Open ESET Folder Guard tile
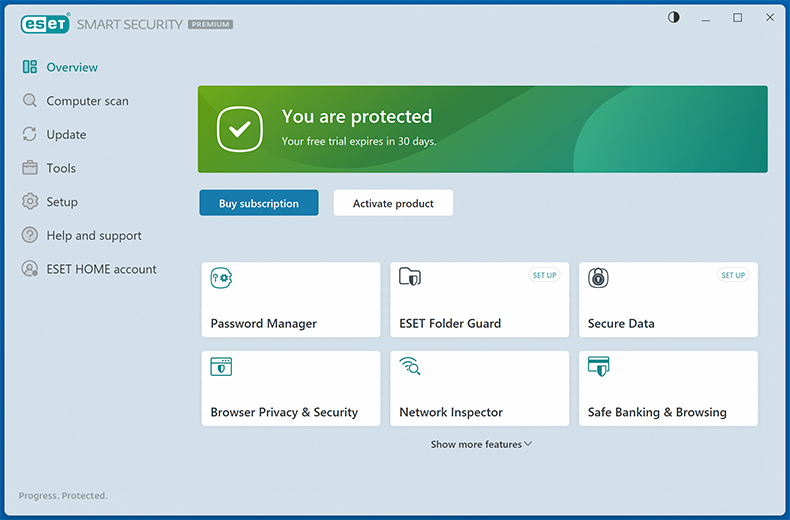 coord(480,300)
